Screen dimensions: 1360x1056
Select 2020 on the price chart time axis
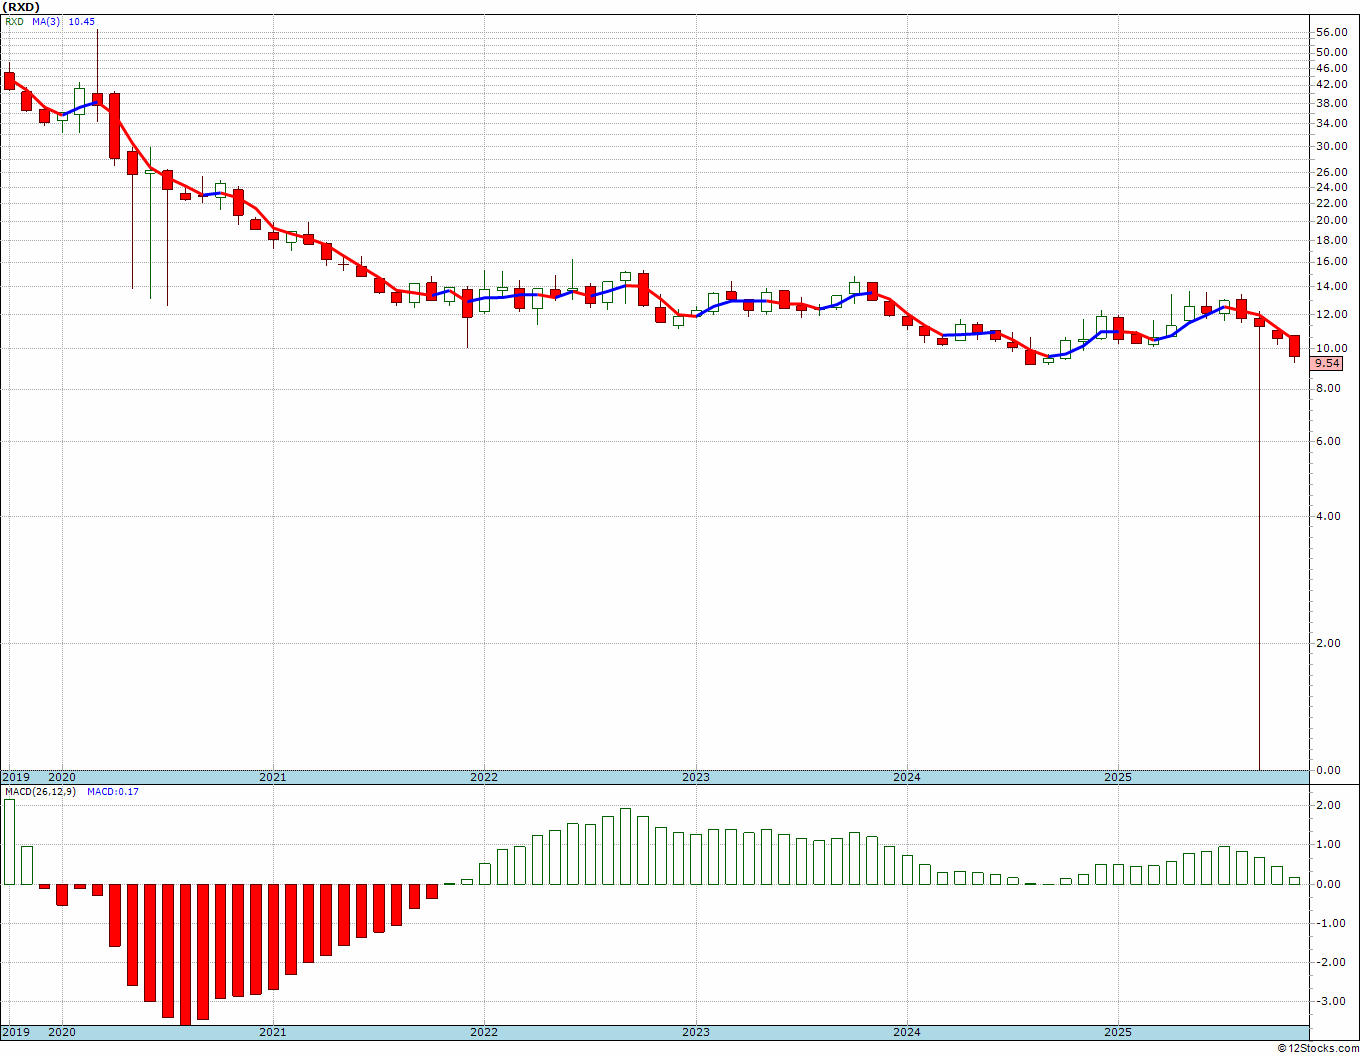[62, 777]
